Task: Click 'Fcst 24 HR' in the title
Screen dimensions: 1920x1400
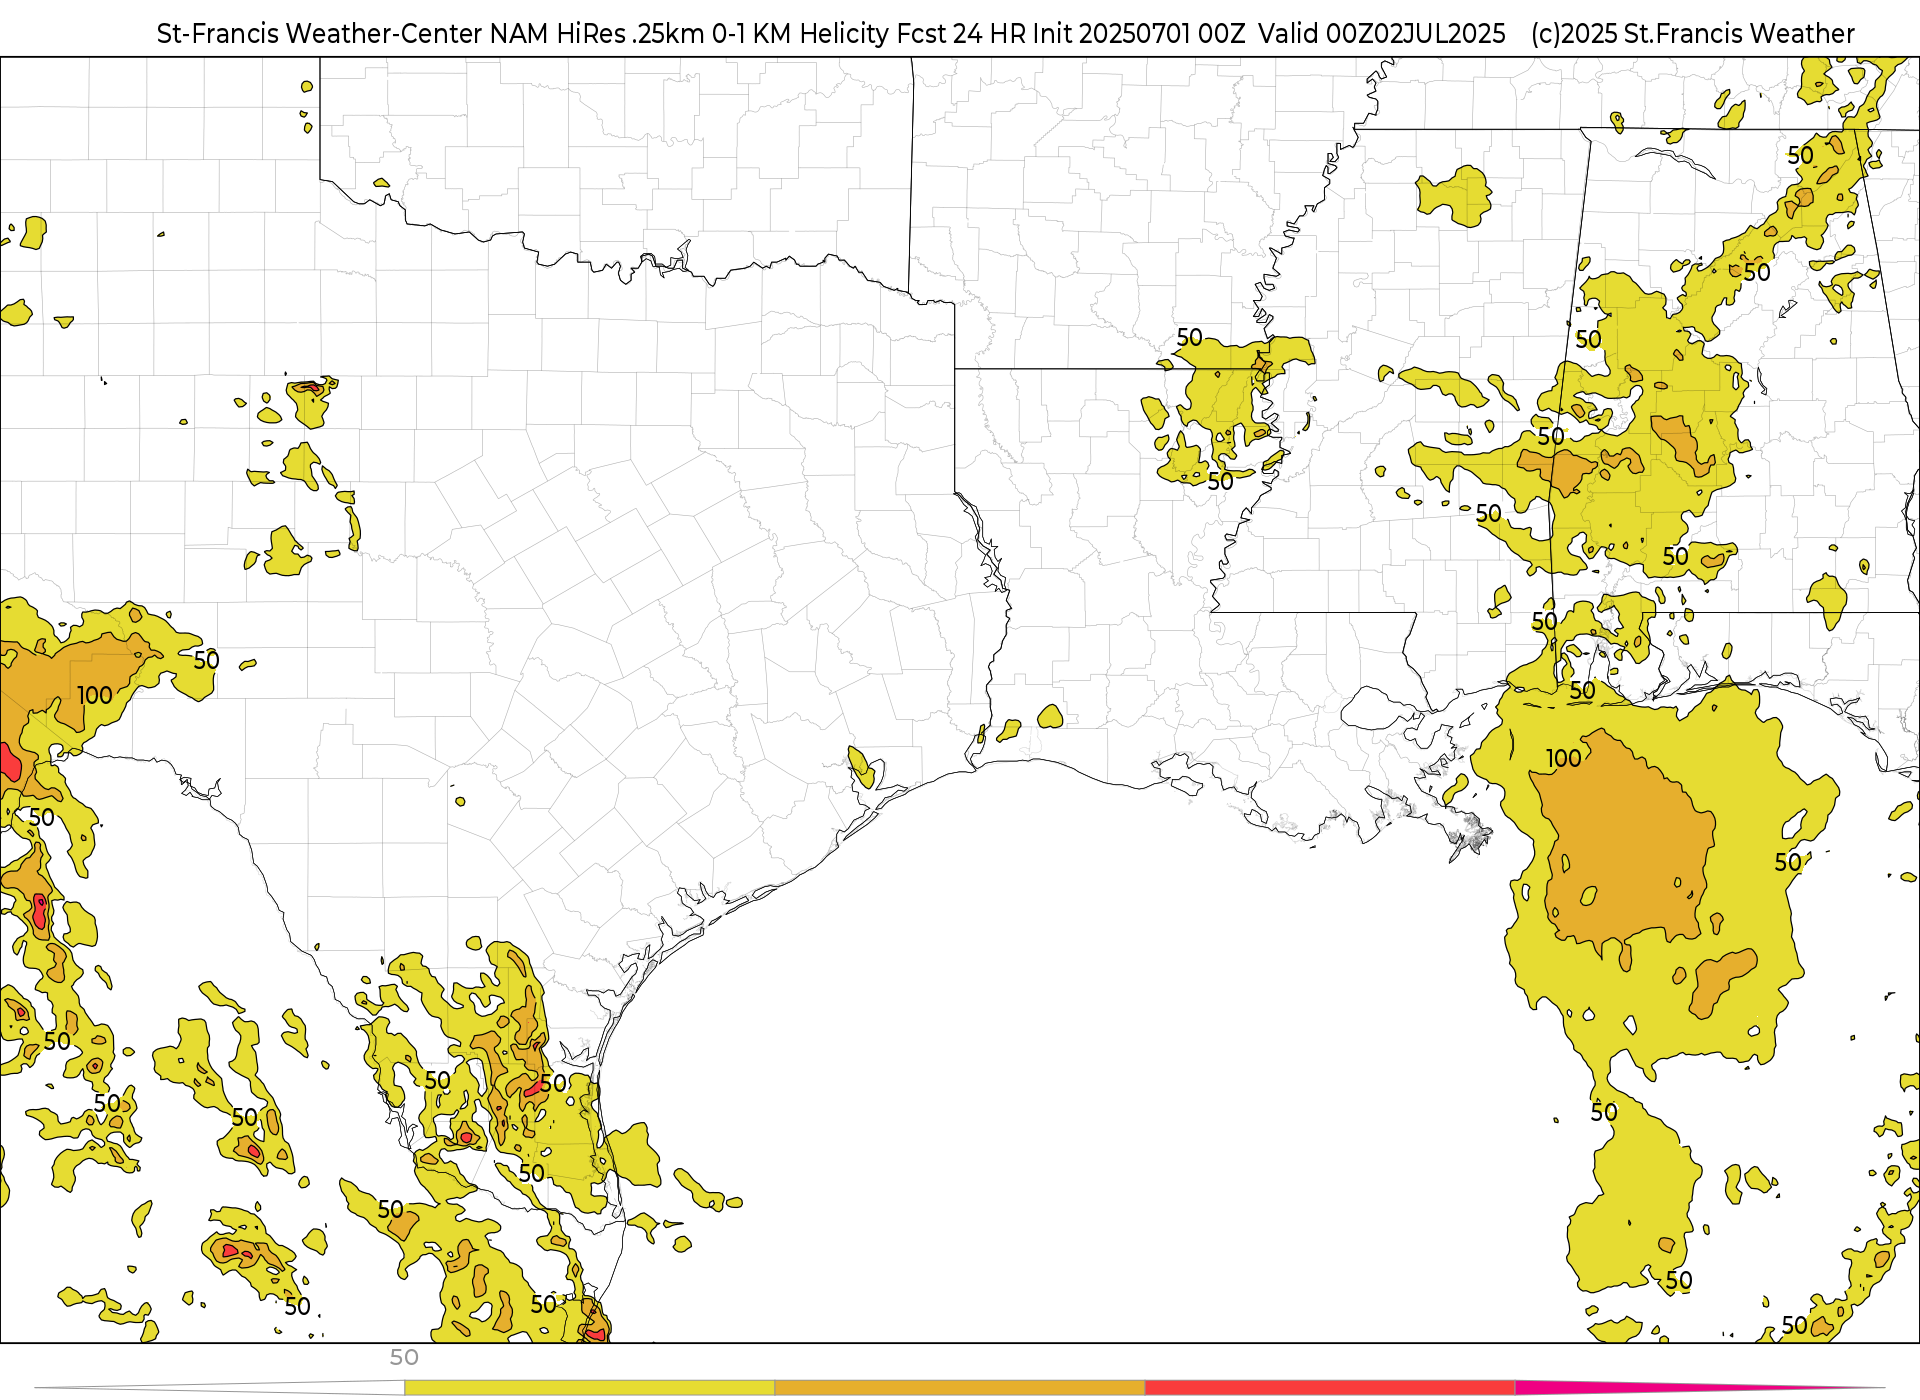Action: click(x=961, y=34)
